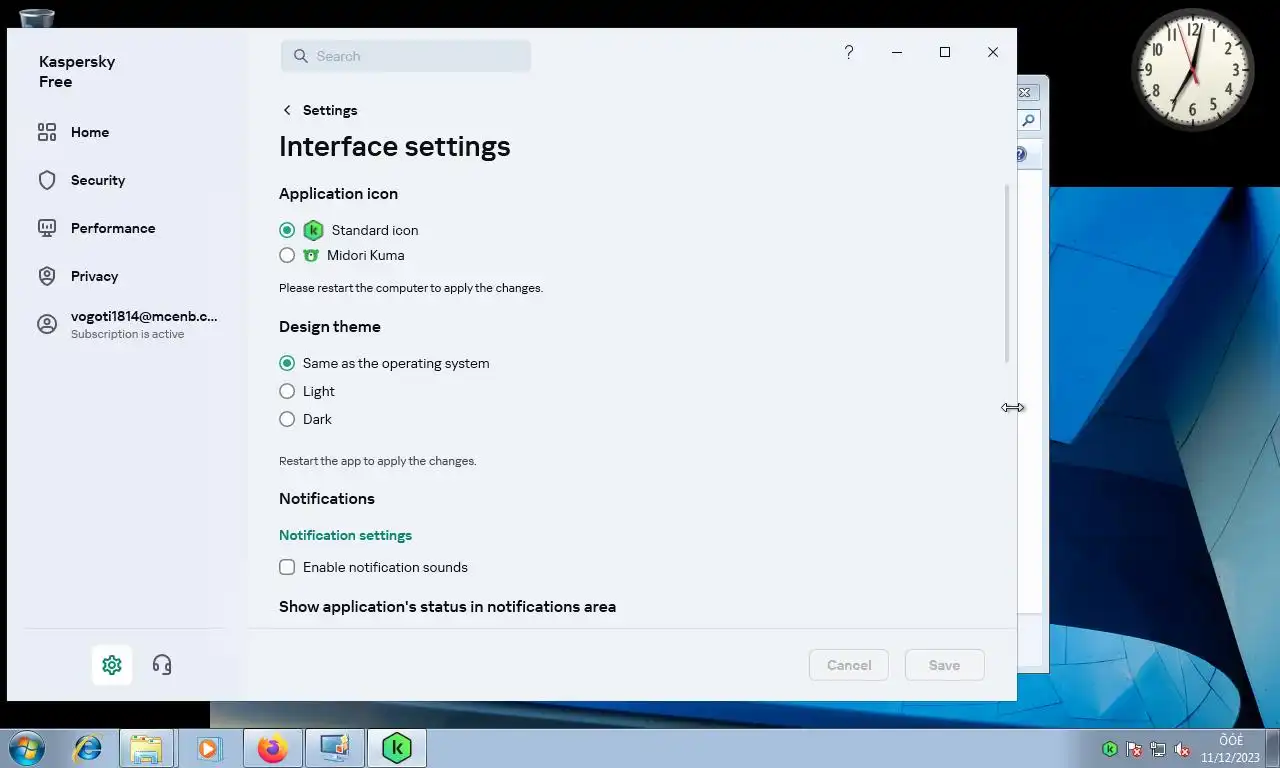Click the Save button

pos(945,665)
